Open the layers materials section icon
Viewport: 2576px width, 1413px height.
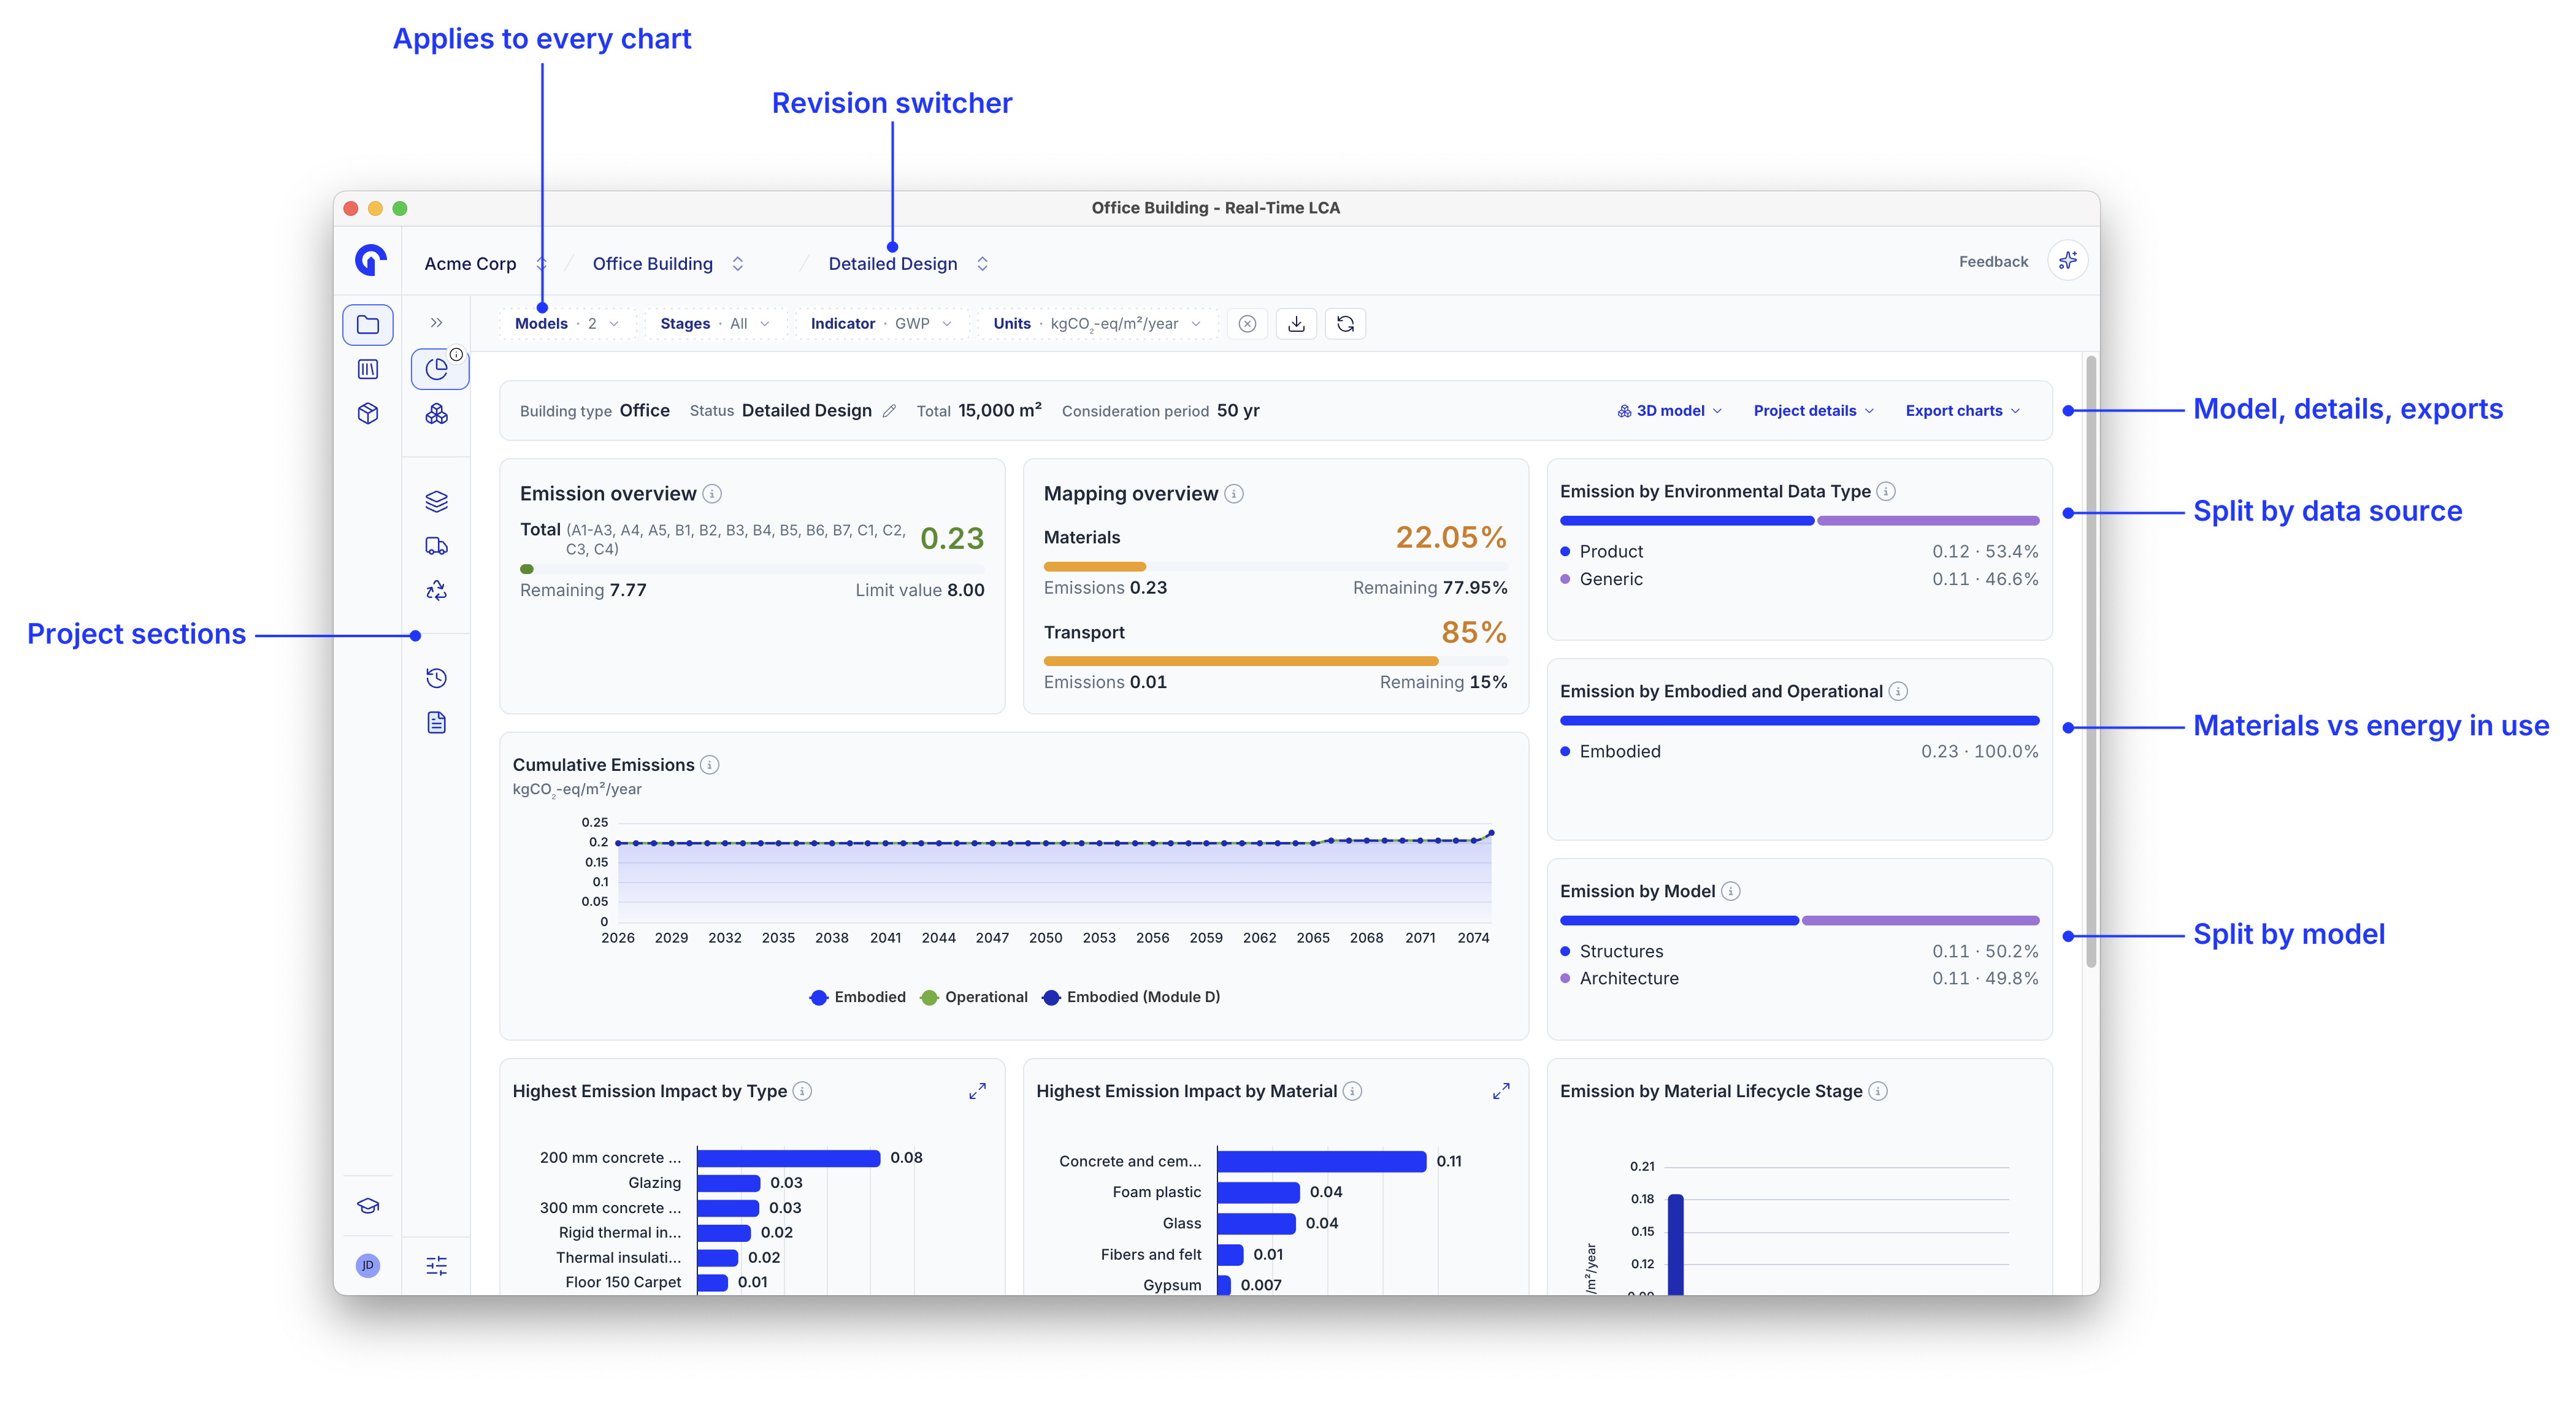437,501
